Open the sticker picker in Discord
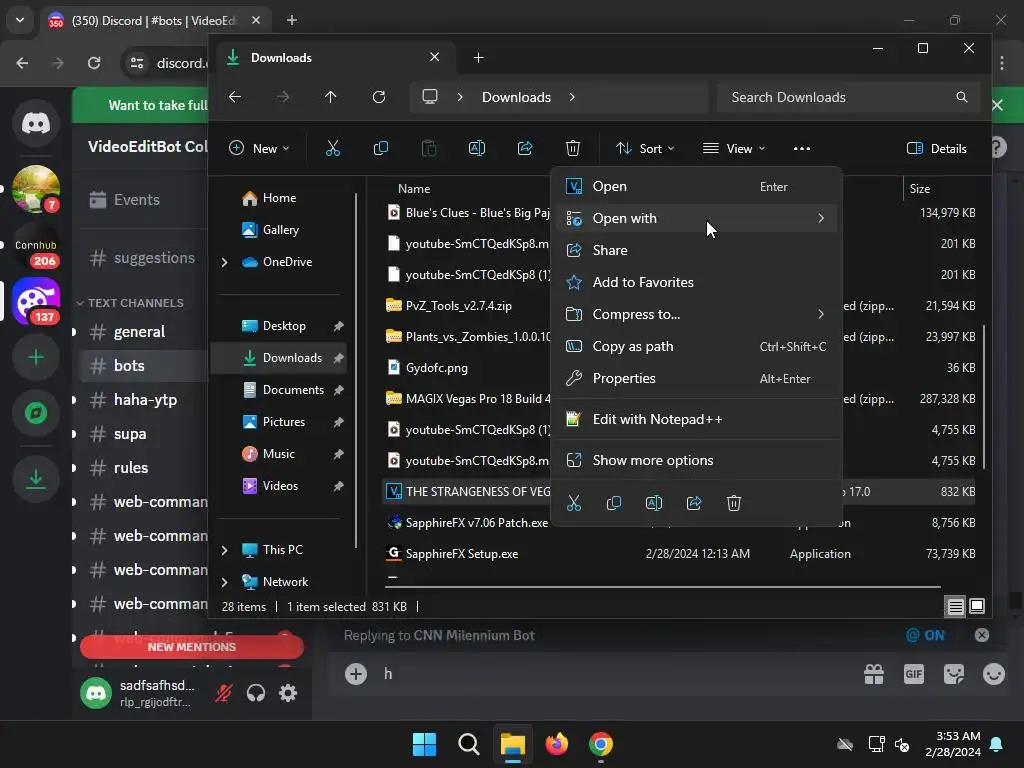 [x=954, y=674]
